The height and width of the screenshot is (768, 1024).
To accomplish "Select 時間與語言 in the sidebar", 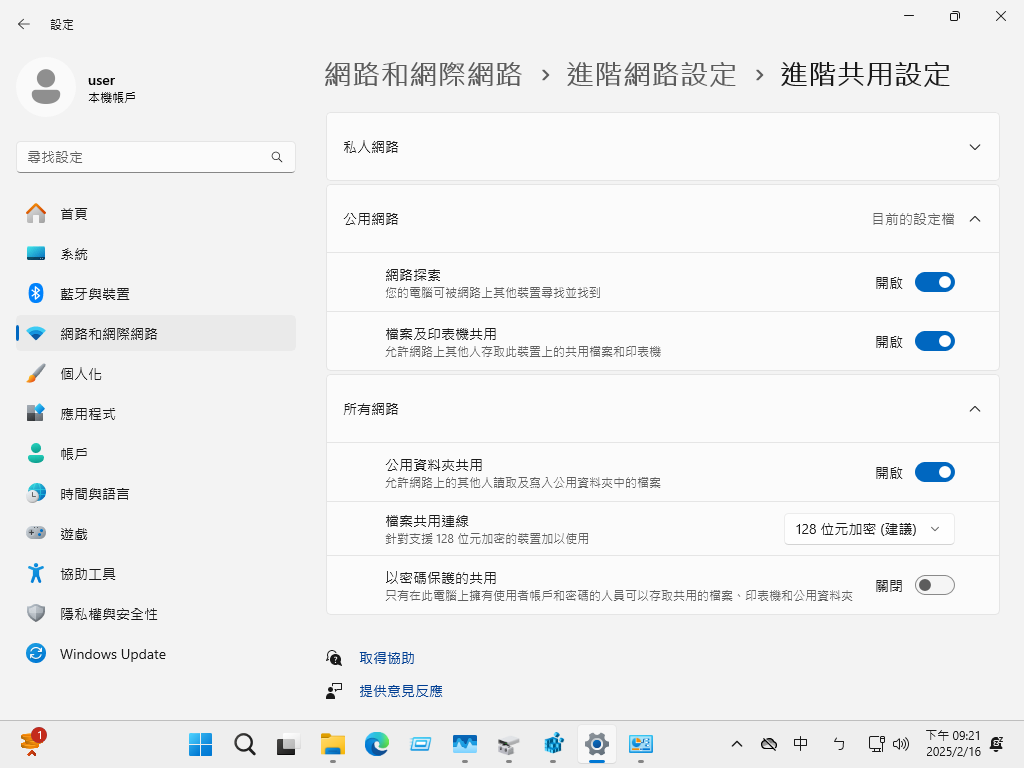I will pos(94,494).
